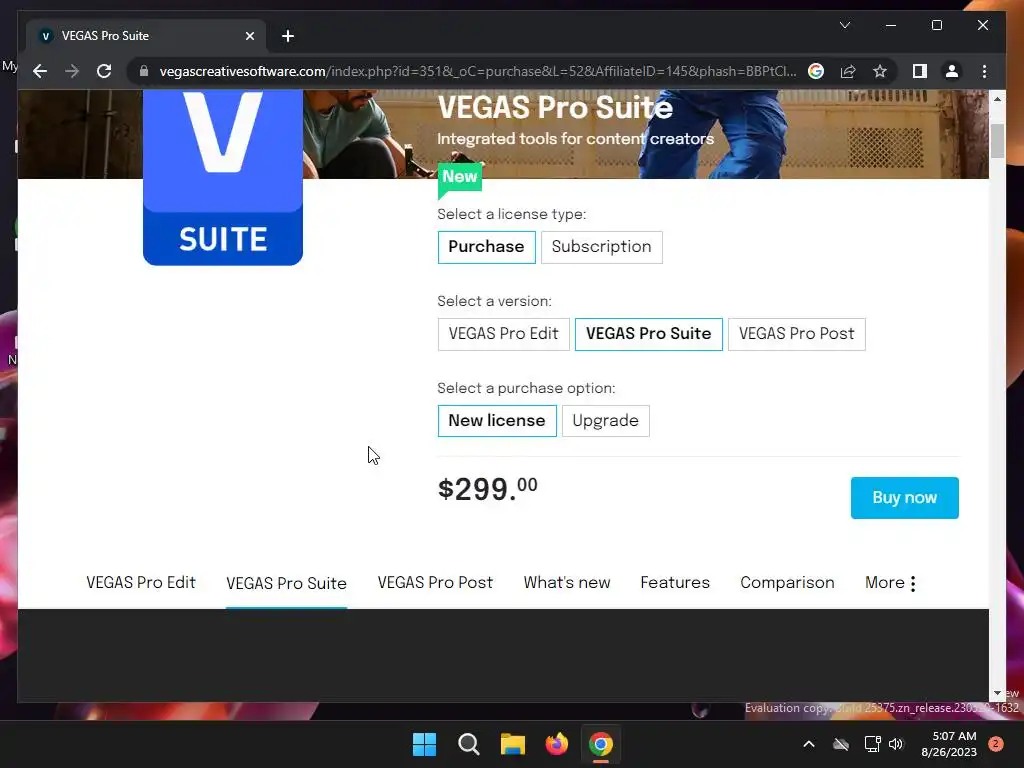Choose VEGAS Pro Suite version option
This screenshot has height=768, width=1024.
click(648, 334)
